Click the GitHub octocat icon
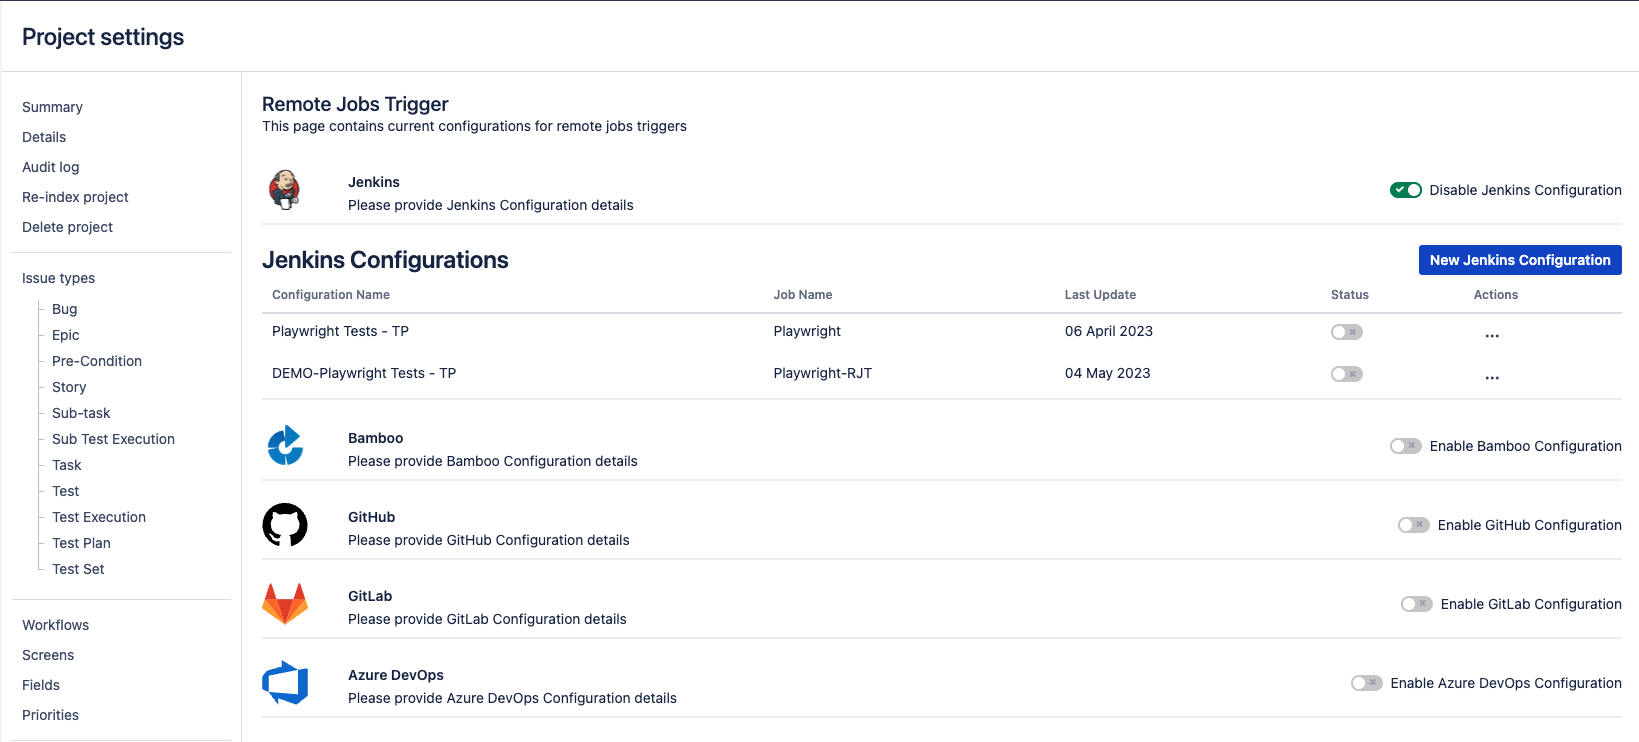The image size is (1639, 742). [x=285, y=525]
